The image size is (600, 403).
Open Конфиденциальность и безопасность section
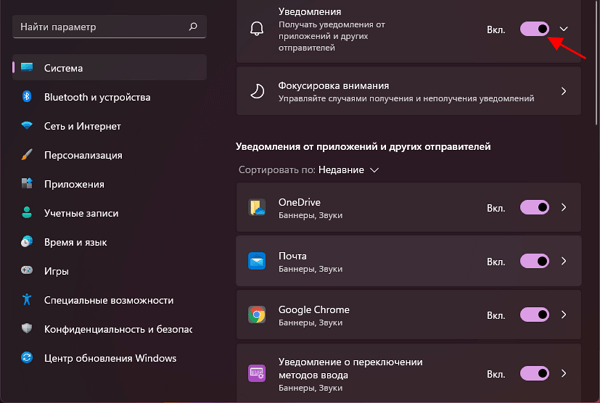click(110, 329)
